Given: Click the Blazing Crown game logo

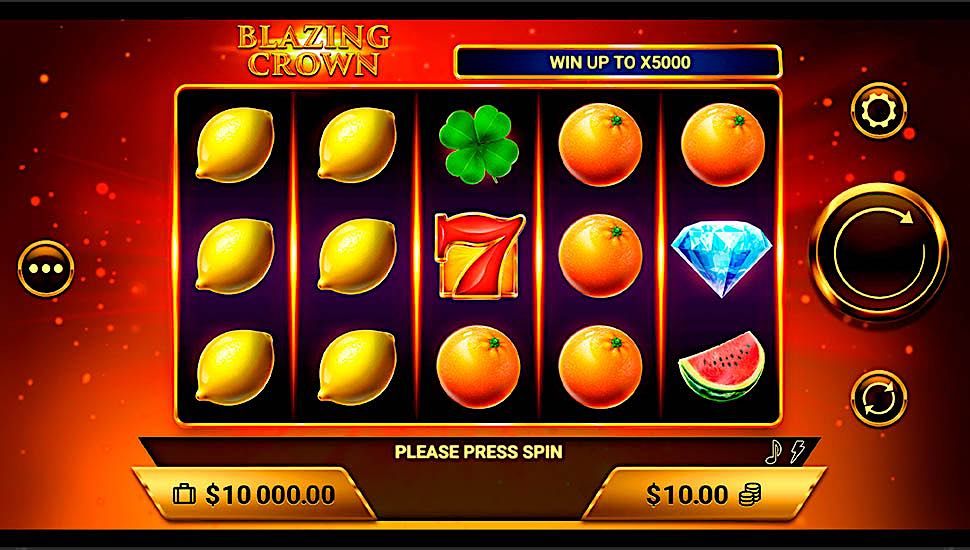Looking at the screenshot, I should click(314, 51).
